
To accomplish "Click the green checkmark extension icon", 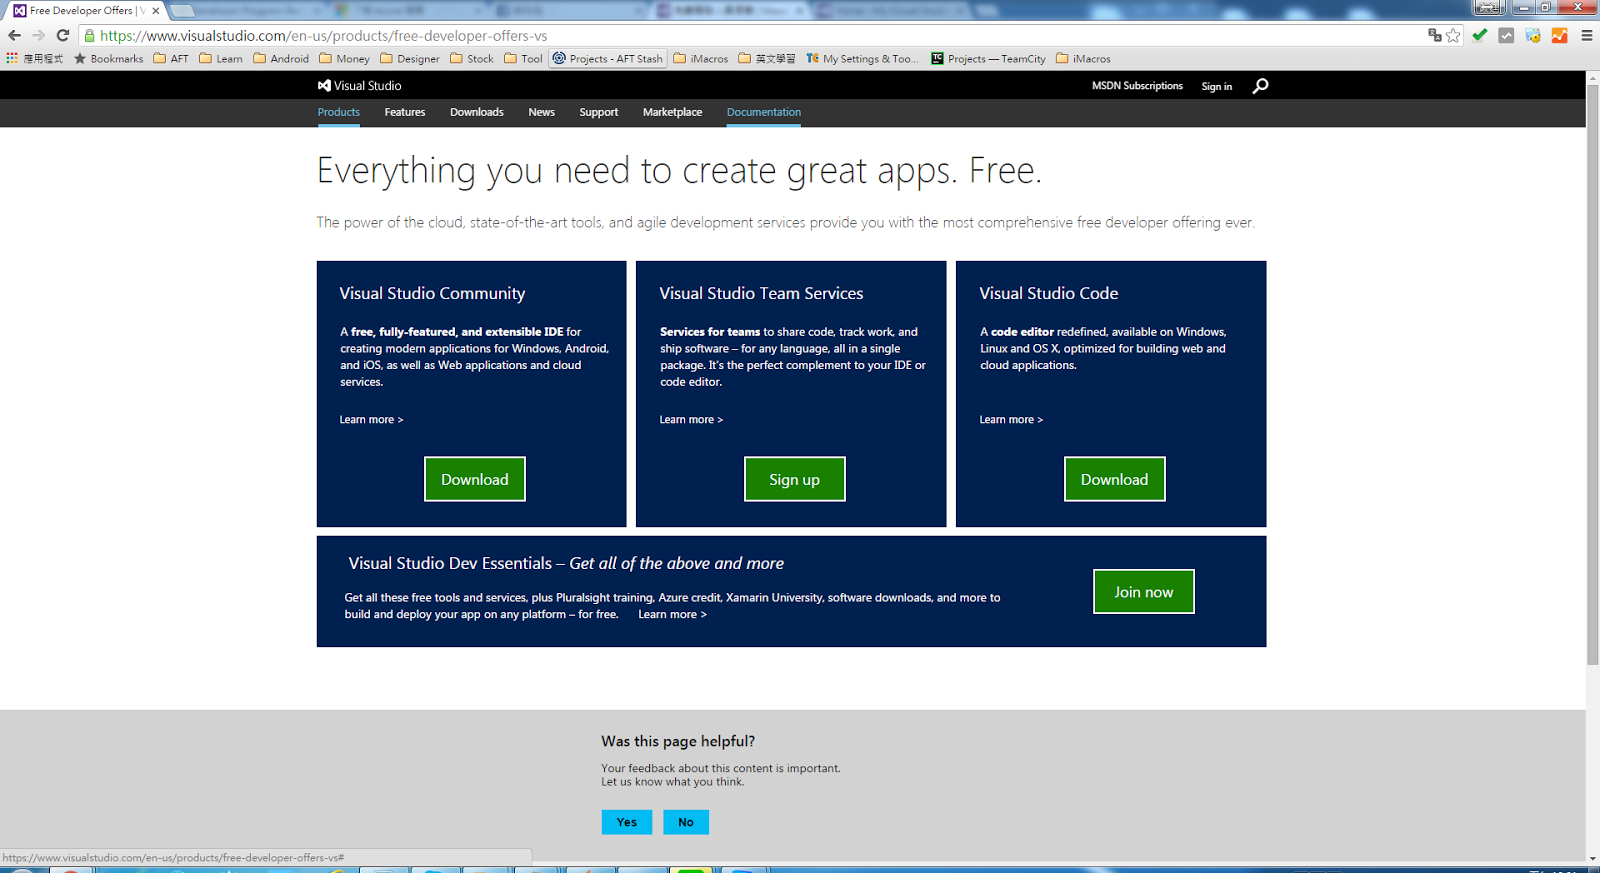I will click(1480, 35).
